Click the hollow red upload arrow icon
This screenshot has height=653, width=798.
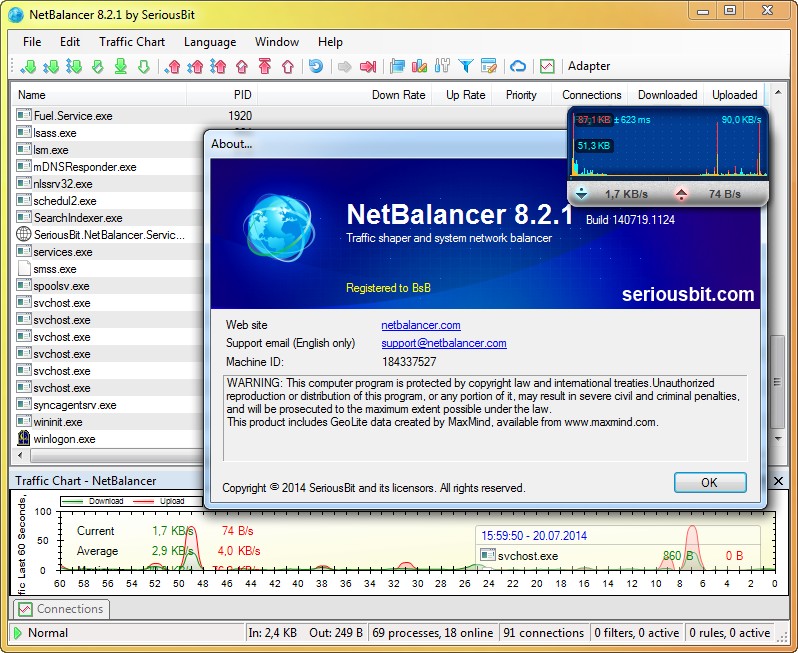288,66
